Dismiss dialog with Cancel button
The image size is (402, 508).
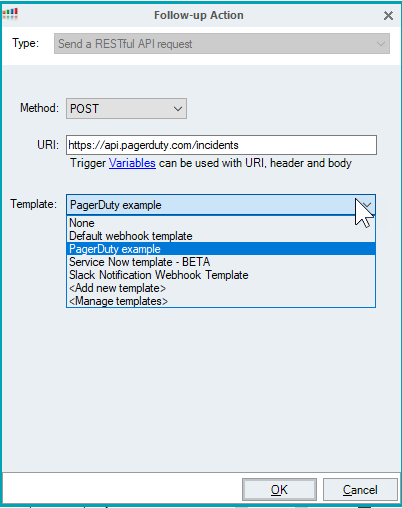[360, 490]
